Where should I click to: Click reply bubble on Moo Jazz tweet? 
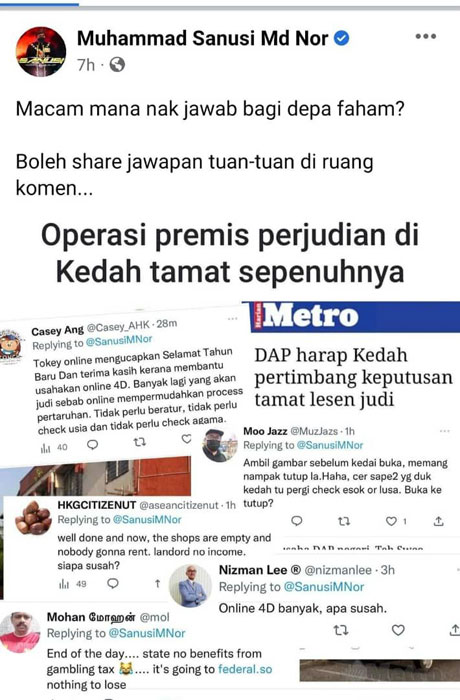tap(297, 521)
